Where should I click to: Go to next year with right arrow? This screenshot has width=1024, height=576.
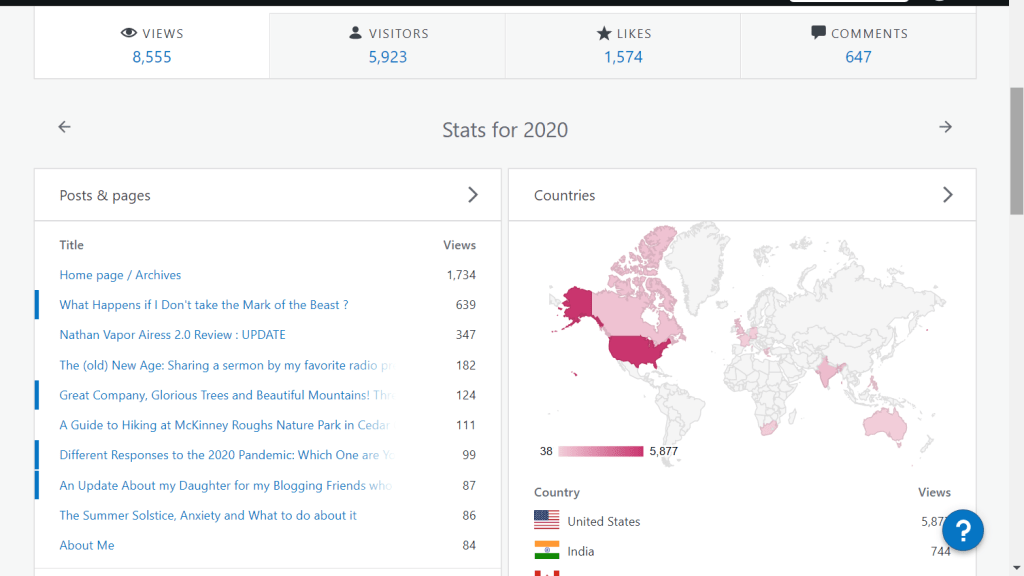point(945,127)
